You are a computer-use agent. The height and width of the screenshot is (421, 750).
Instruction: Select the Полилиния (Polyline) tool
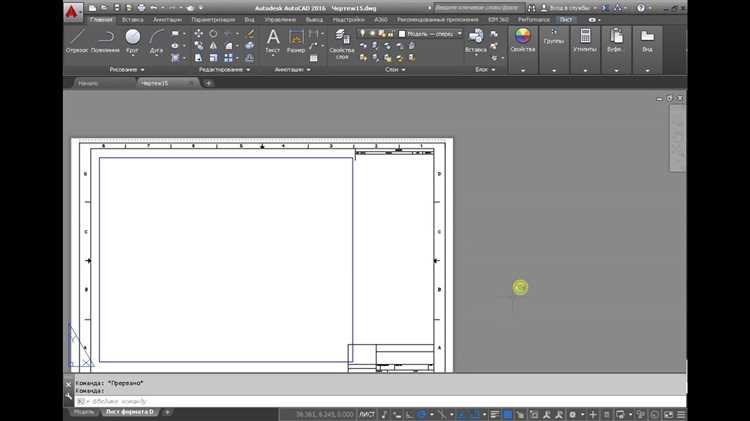[x=105, y=40]
